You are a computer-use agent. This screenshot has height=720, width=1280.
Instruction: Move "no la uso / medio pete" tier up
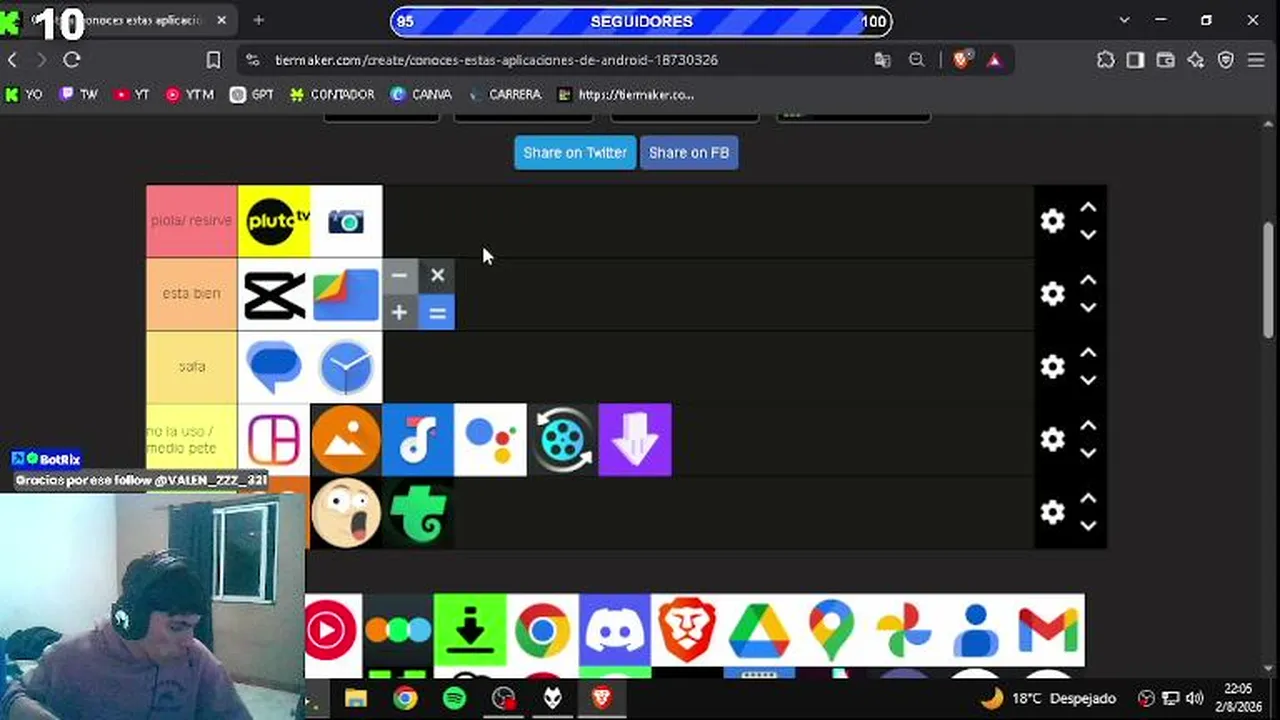(1088, 427)
